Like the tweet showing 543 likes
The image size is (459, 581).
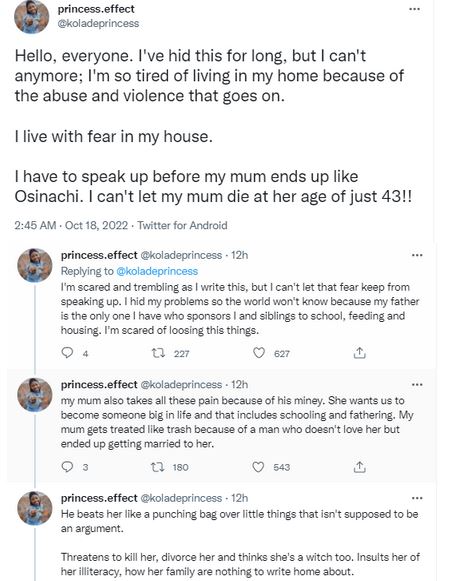258,467
